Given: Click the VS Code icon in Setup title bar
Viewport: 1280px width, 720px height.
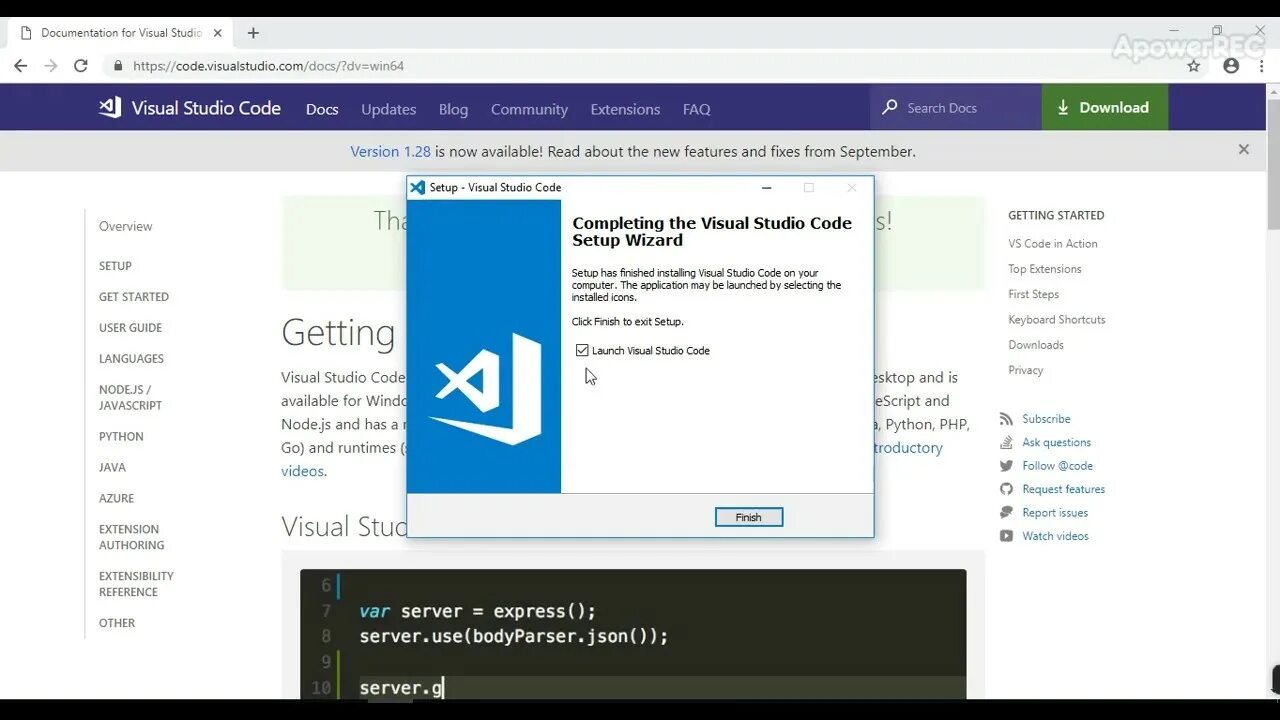Looking at the screenshot, I should pos(418,187).
